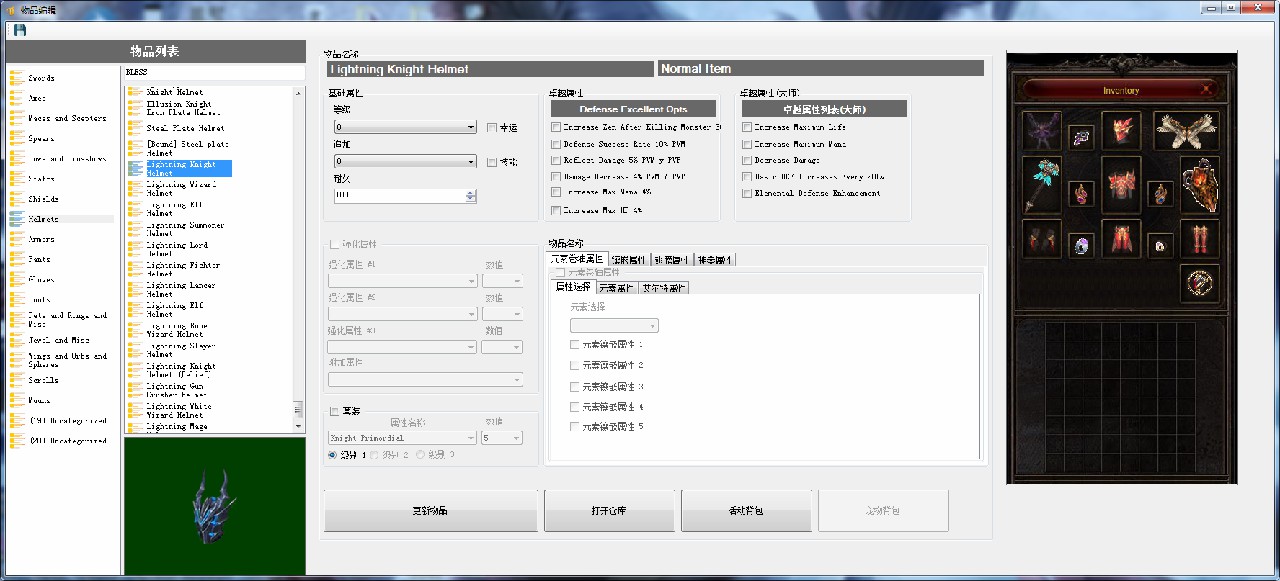The width and height of the screenshot is (1280, 581).
Task: Select Steel Plate Helmet in item list
Action: point(176,128)
